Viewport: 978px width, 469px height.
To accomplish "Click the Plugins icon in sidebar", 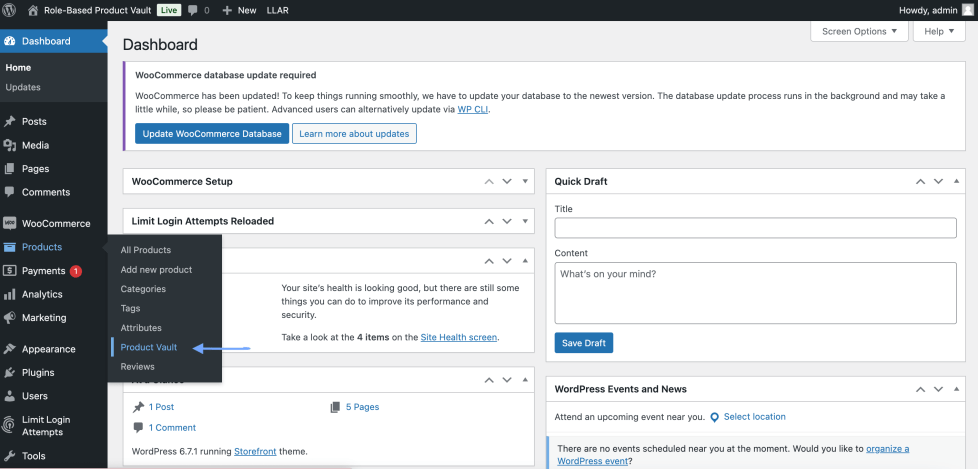I will (x=10, y=372).
